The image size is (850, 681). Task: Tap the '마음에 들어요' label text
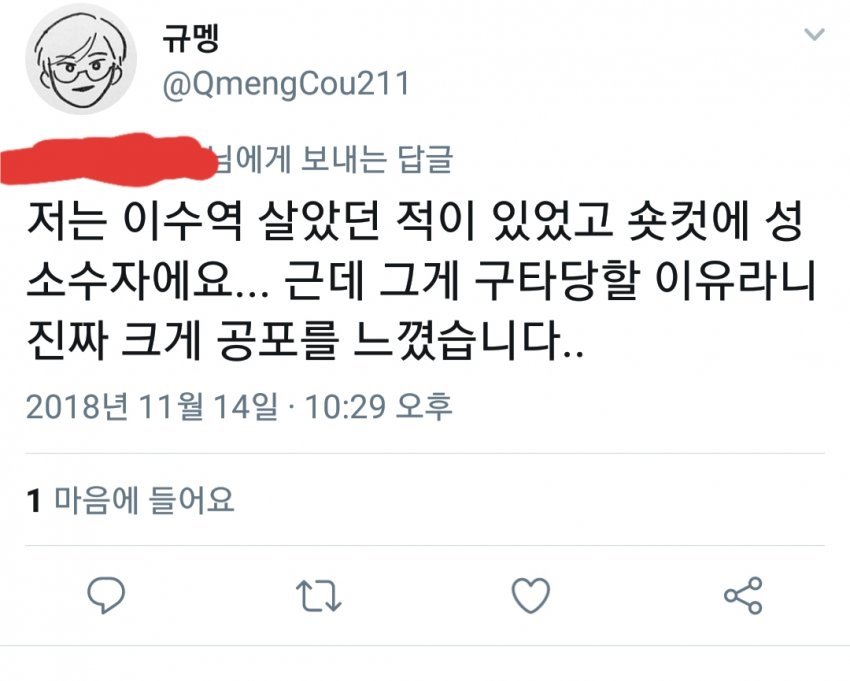point(144,499)
